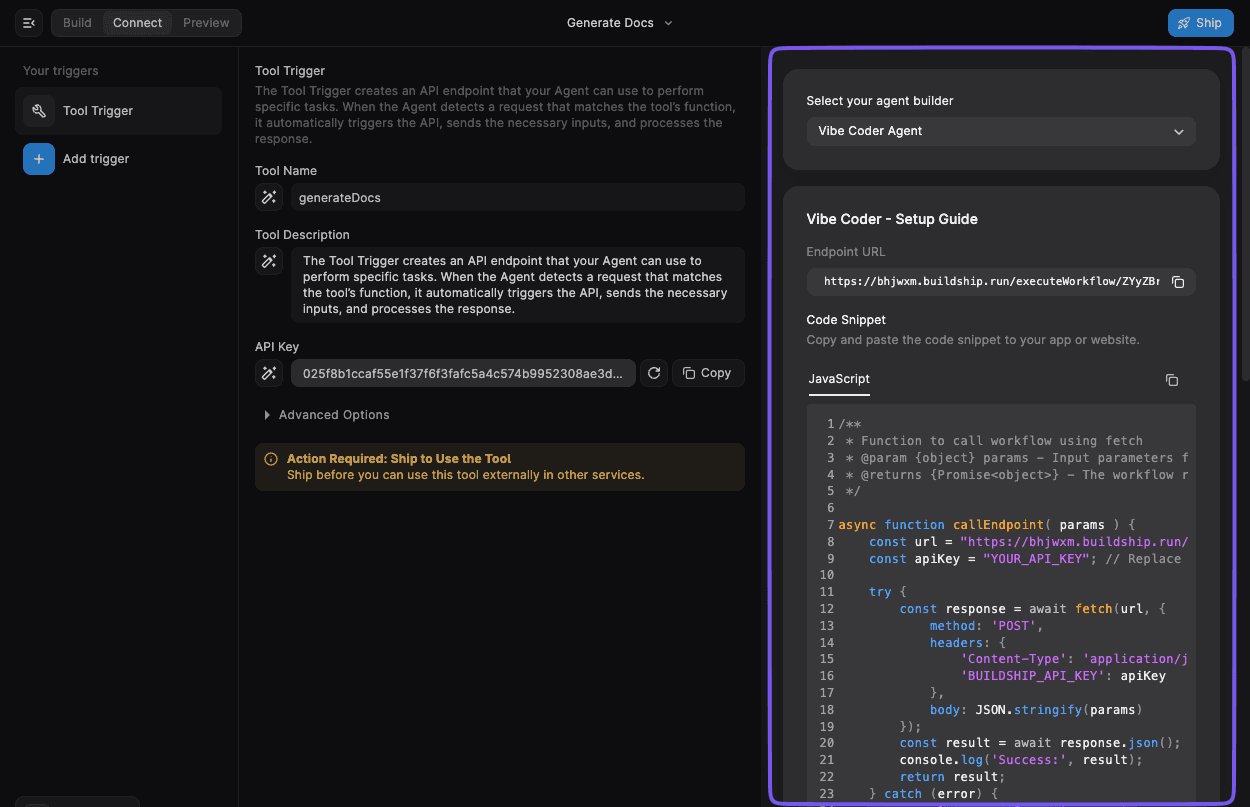Edit the Tool Description text area

[518, 285]
